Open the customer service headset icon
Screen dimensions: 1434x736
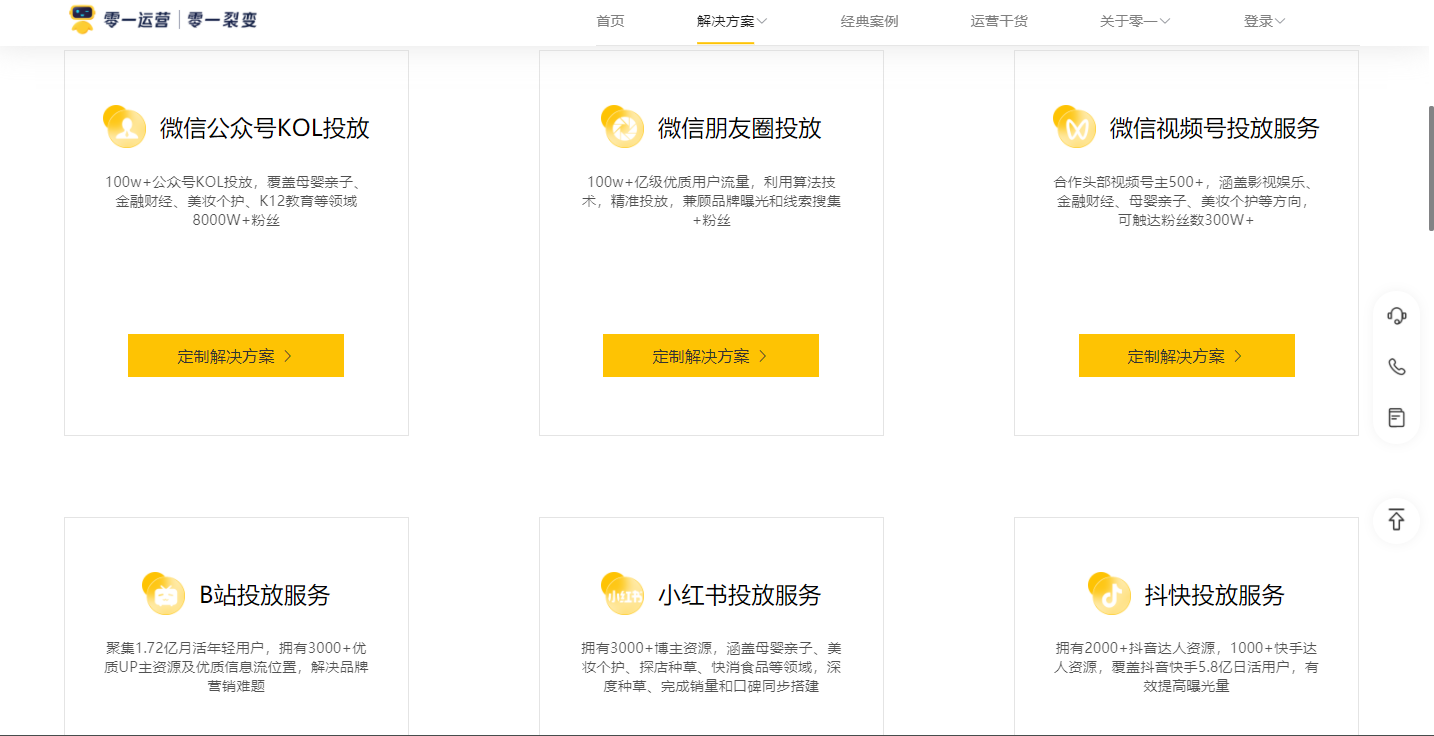point(1397,317)
